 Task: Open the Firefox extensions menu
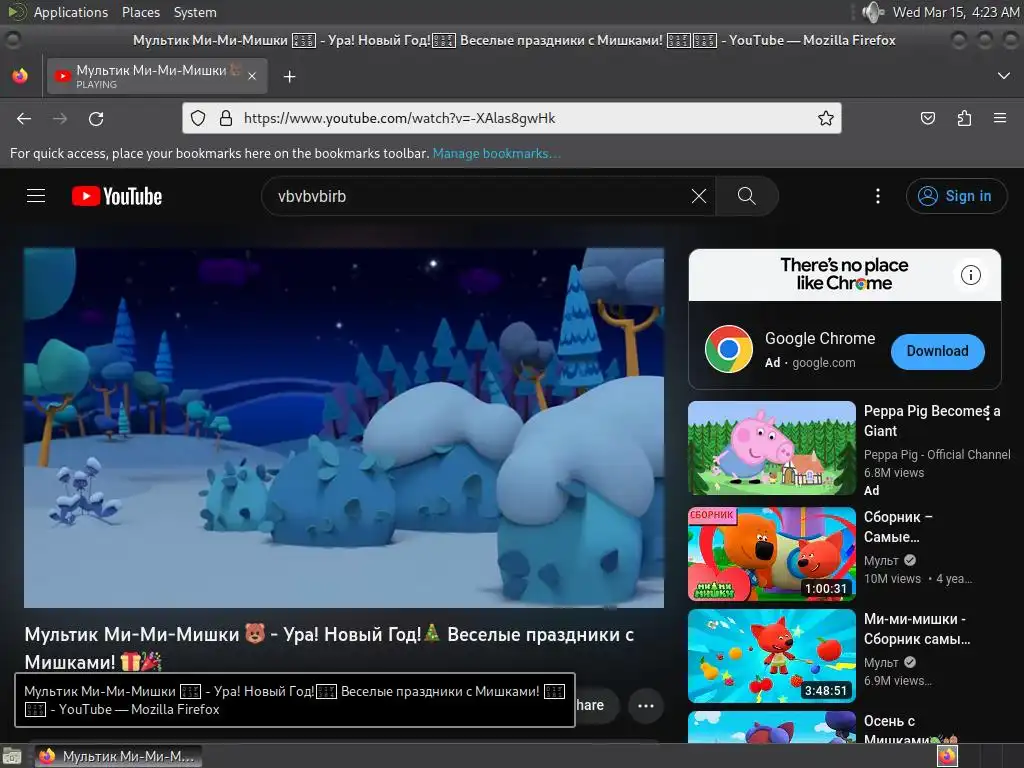[964, 118]
